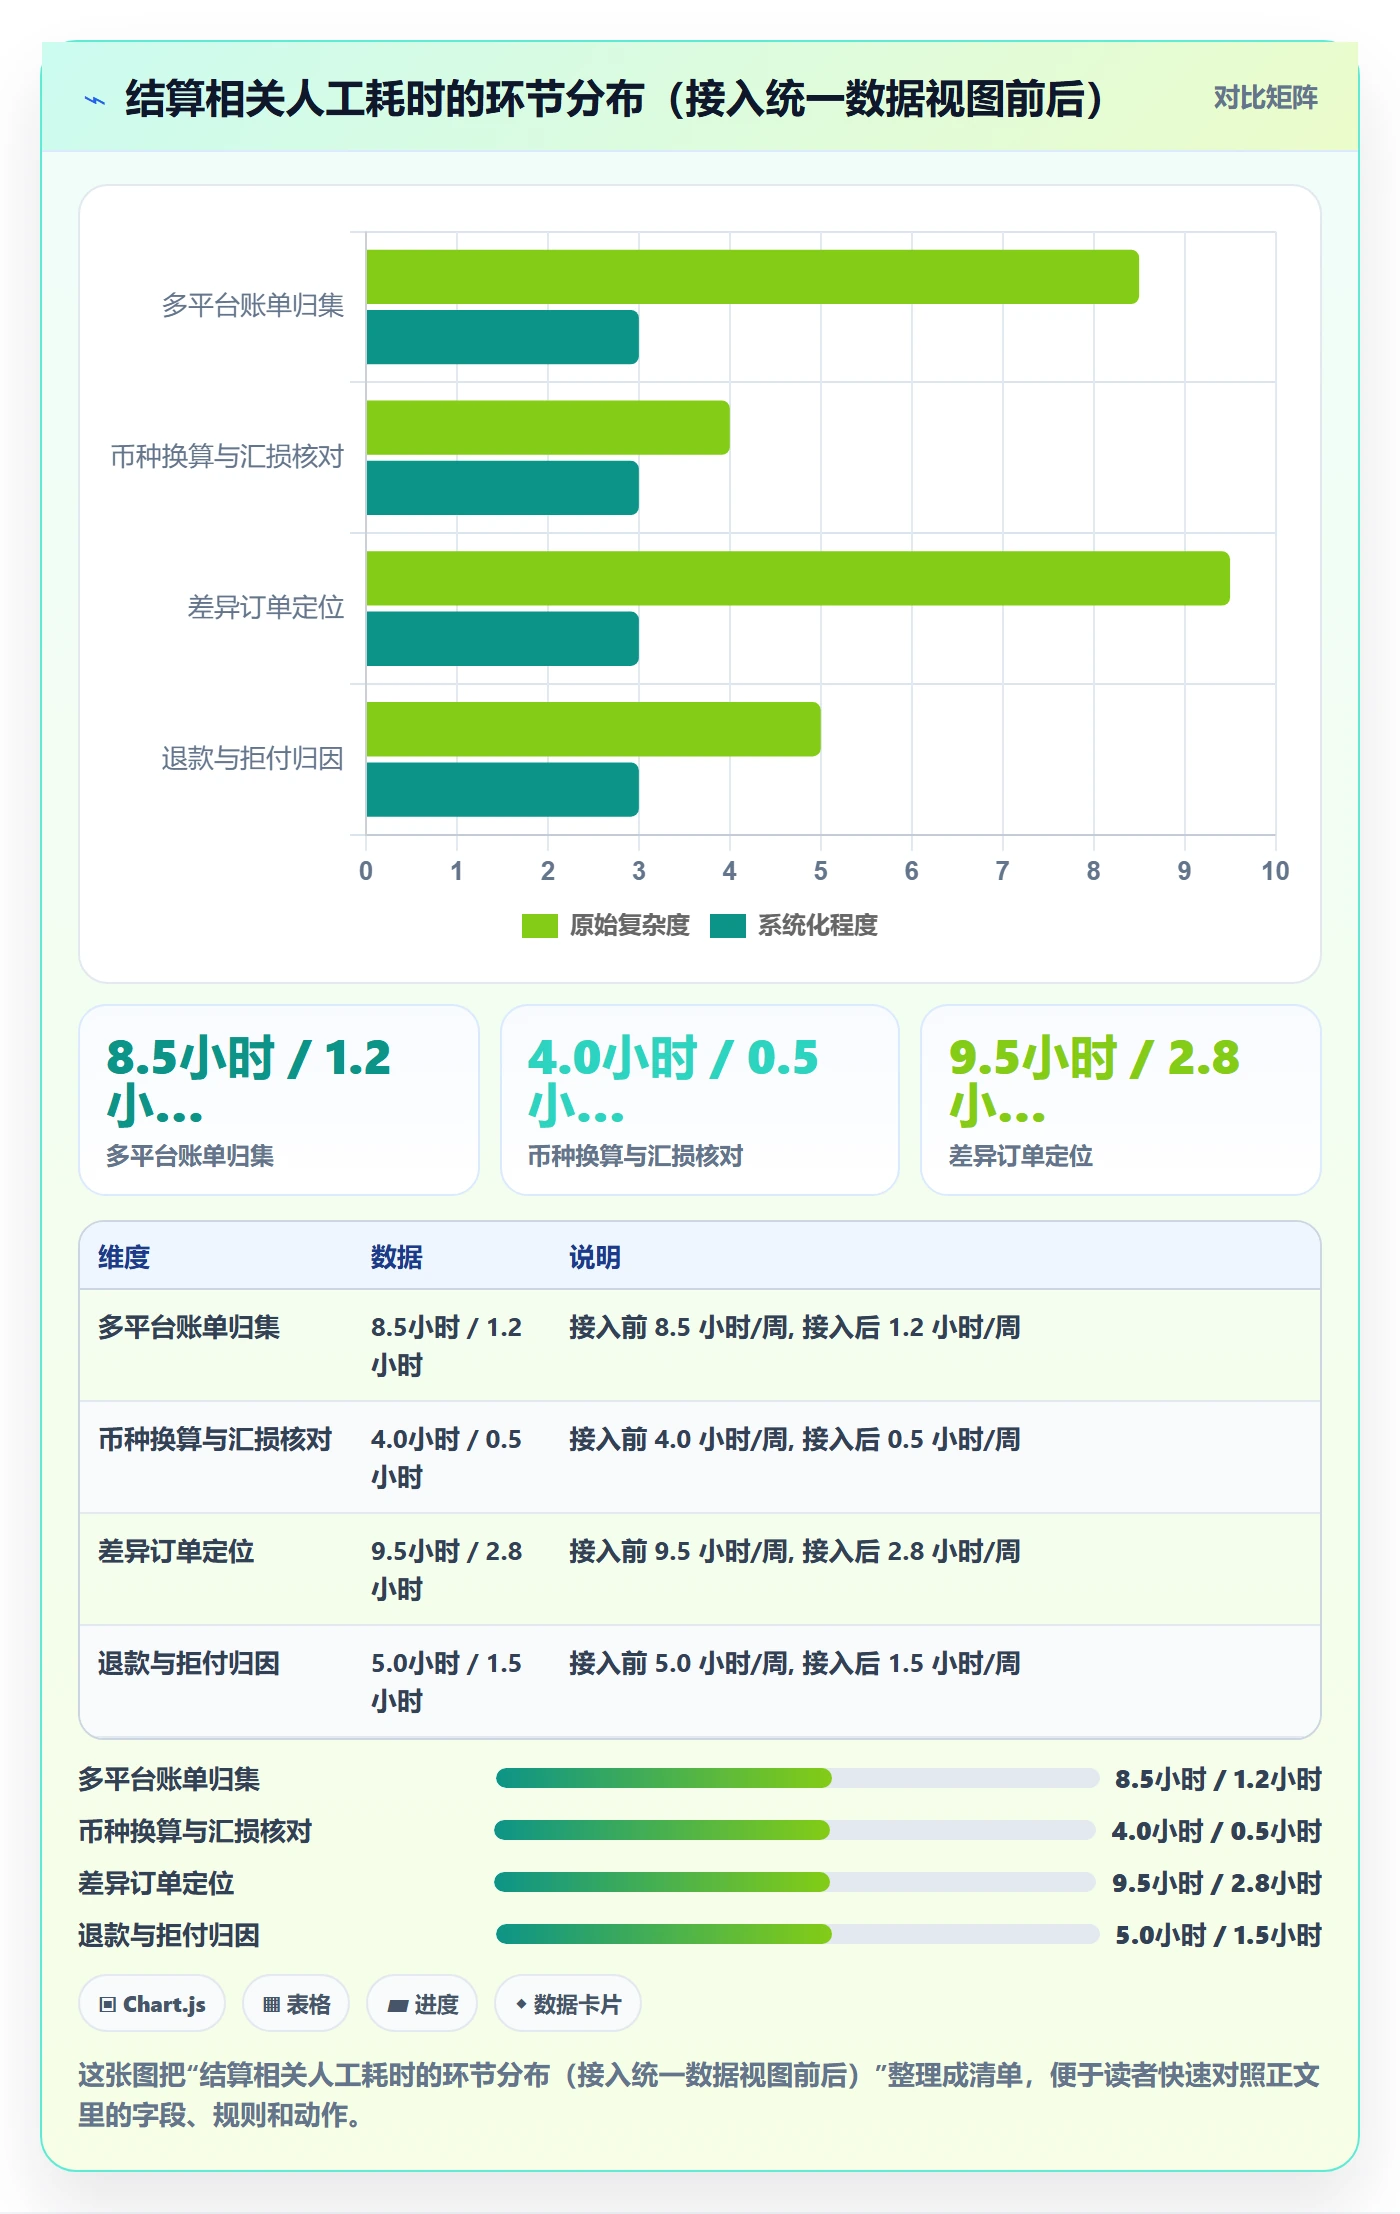Click chart axis label 多平台账单归集

(253, 305)
